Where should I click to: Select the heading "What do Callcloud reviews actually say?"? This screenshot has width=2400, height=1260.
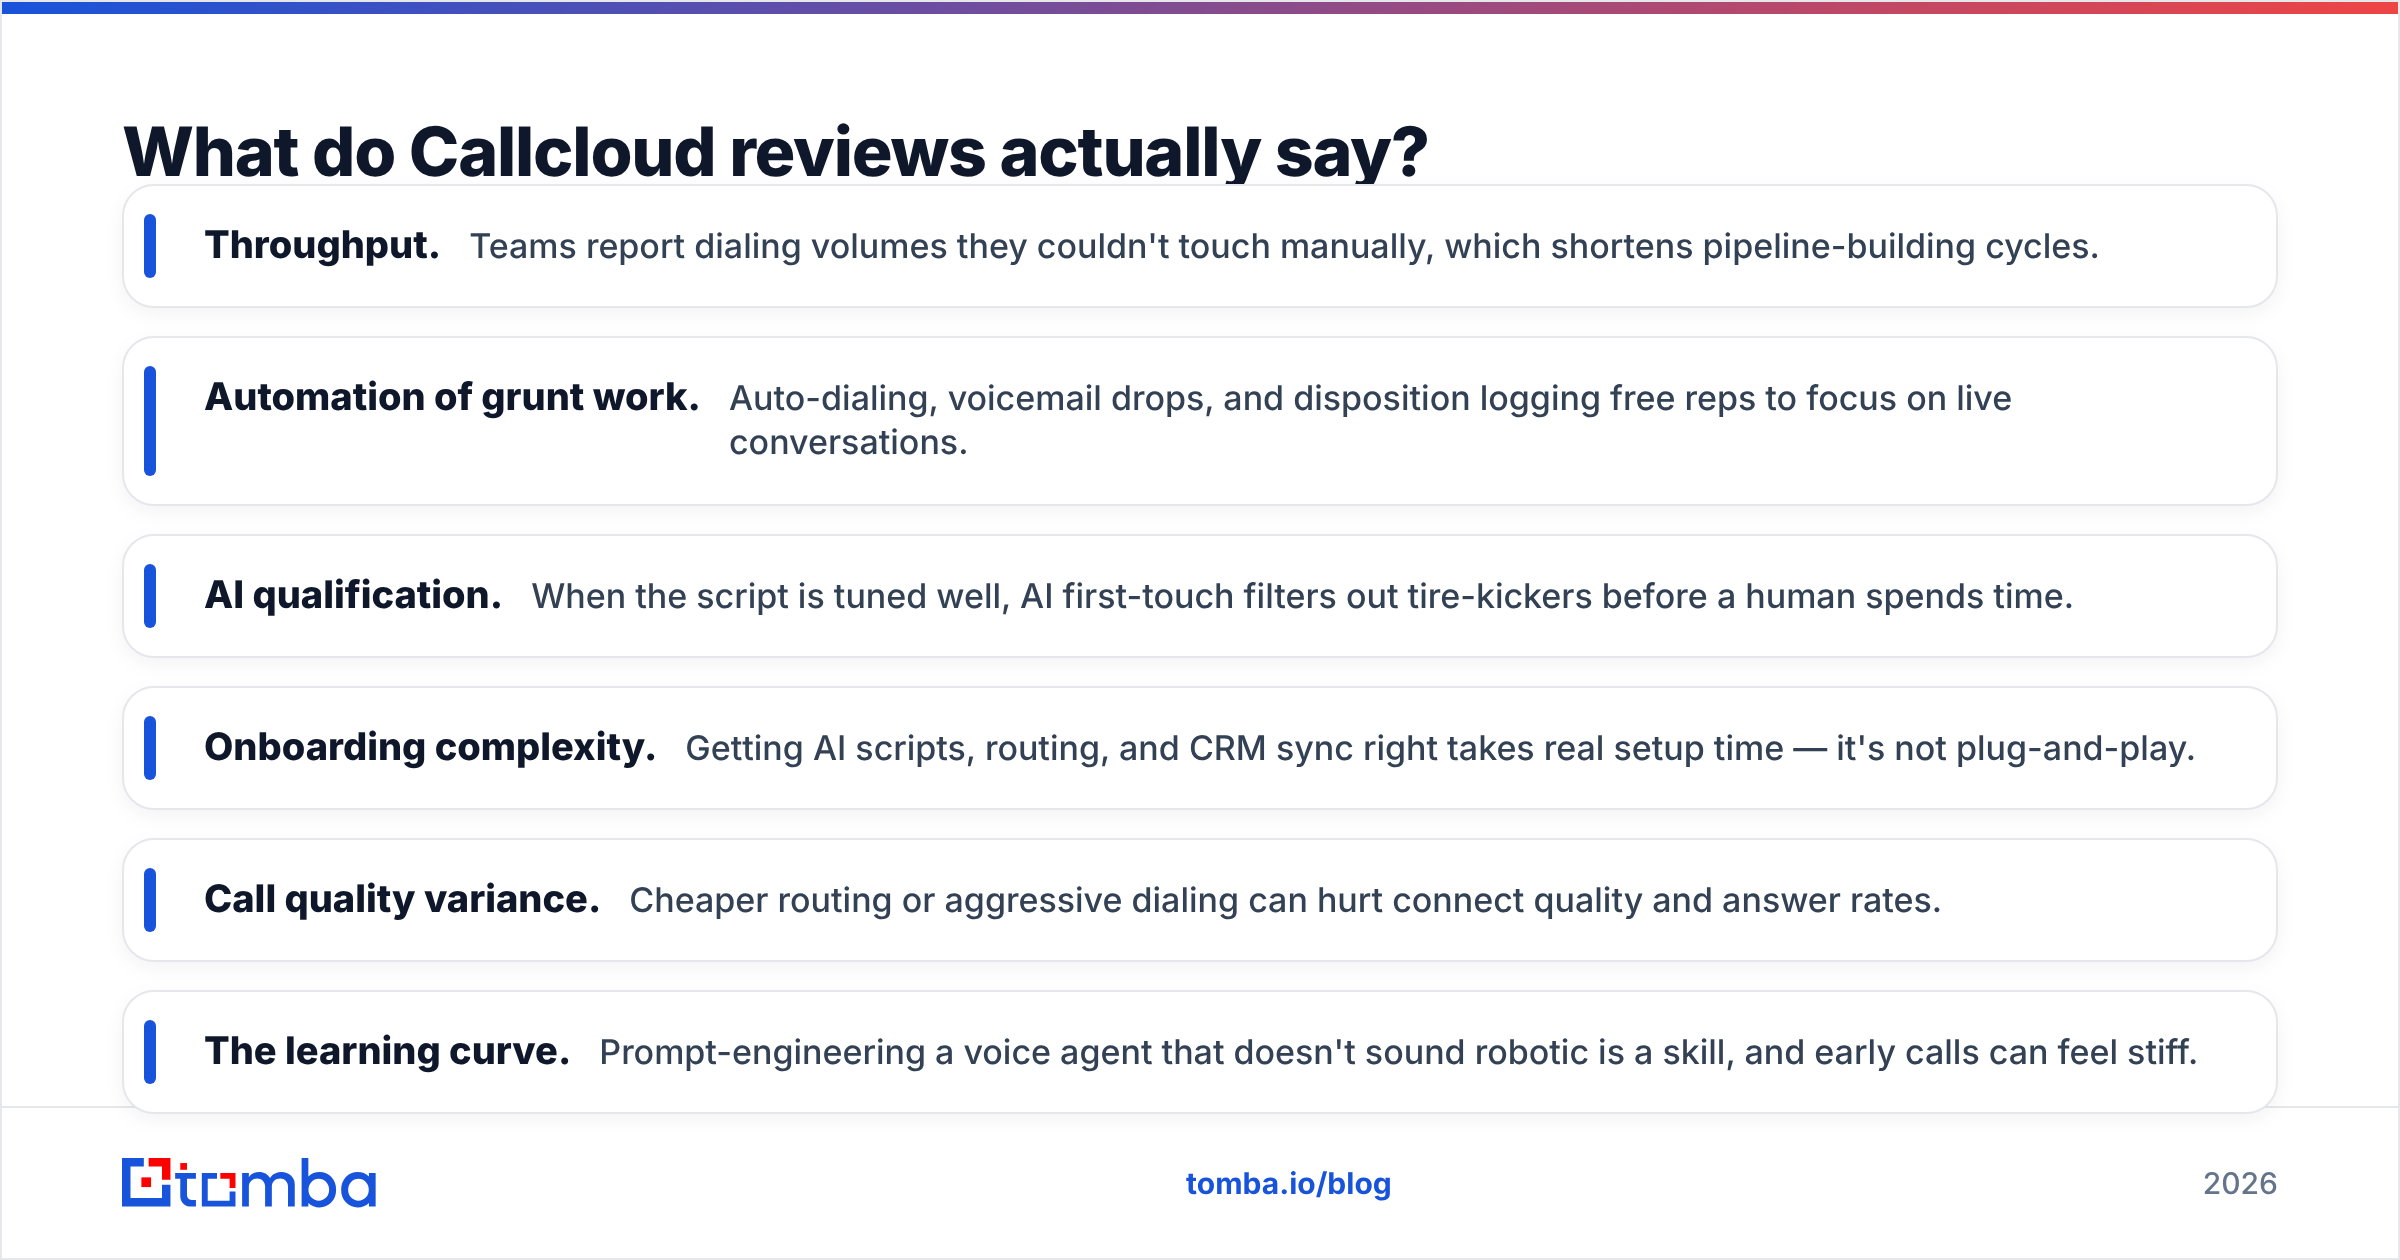click(775, 152)
